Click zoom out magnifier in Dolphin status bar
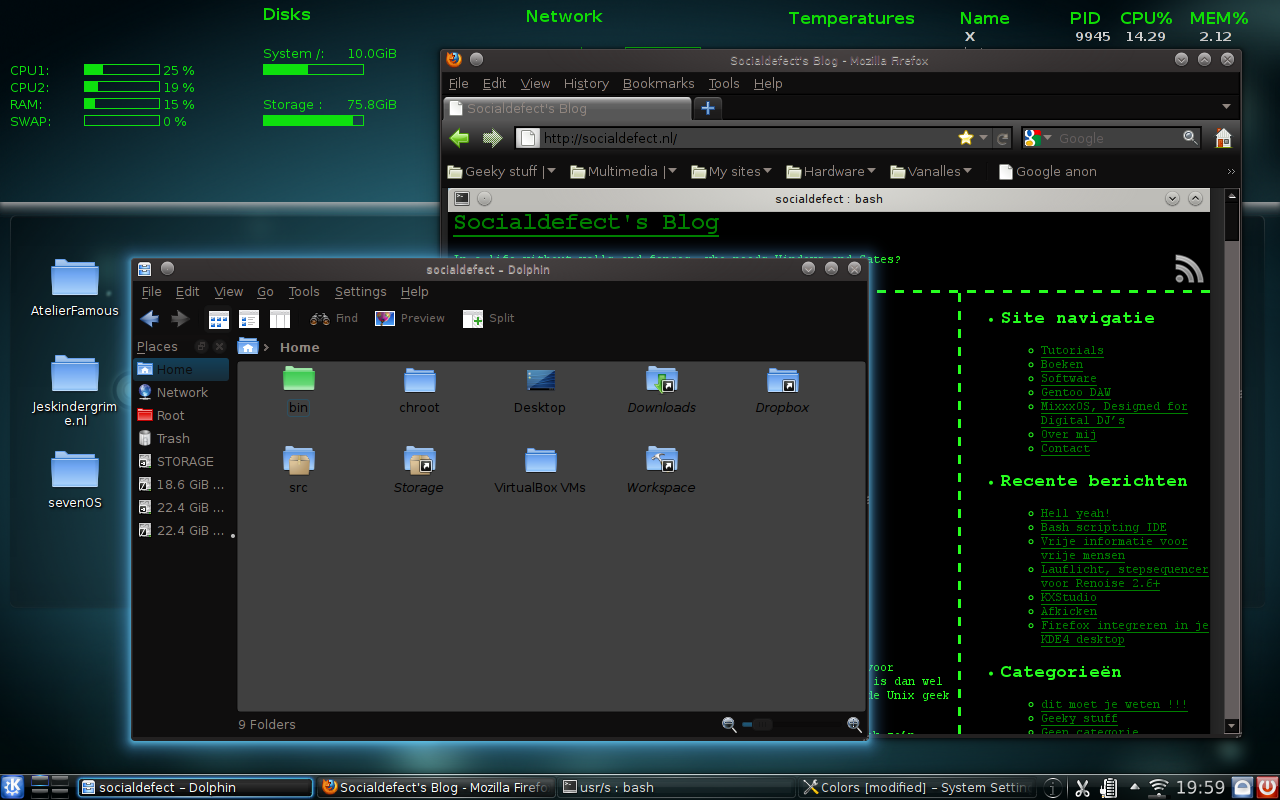The image size is (1280, 800). (729, 724)
